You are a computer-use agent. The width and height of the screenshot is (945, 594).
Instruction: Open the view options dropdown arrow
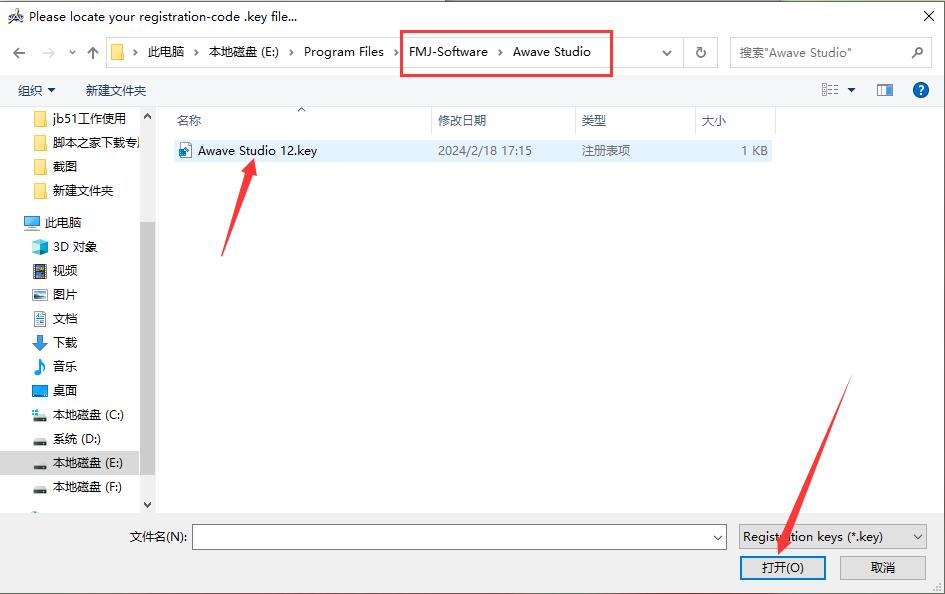pyautogui.click(x=852, y=89)
